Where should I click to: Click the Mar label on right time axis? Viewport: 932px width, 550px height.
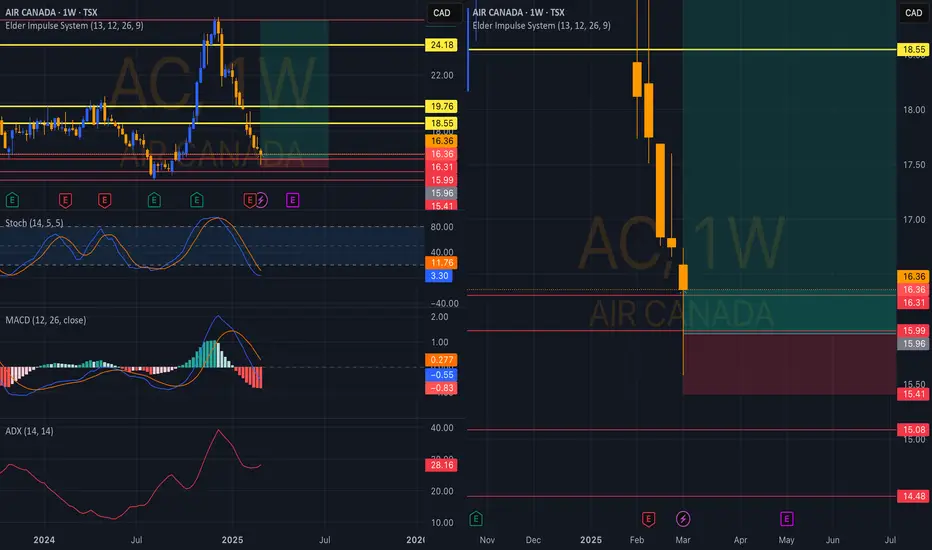tap(683, 540)
